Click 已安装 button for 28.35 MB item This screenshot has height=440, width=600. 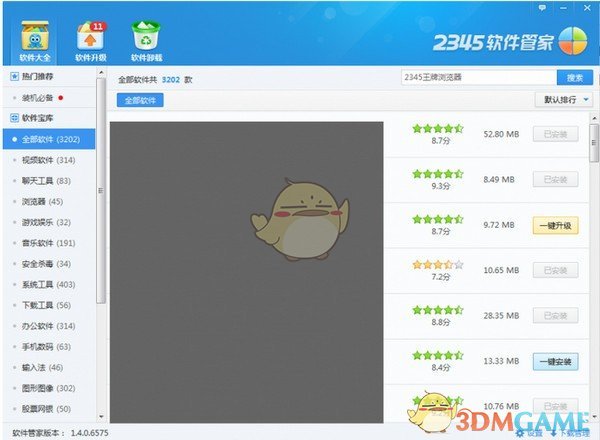pyautogui.click(x=555, y=316)
